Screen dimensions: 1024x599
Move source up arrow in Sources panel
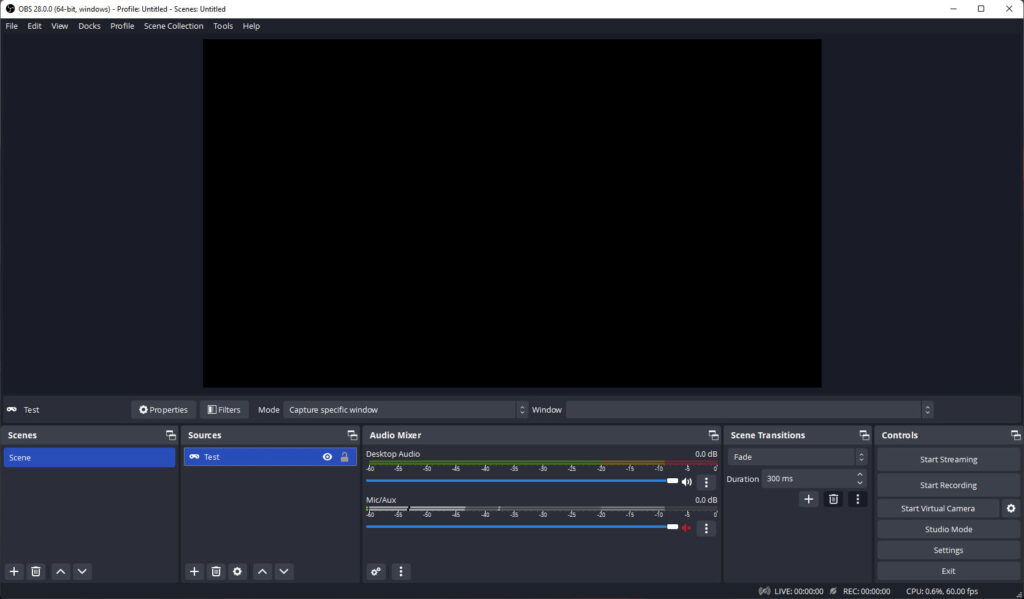tap(263, 572)
